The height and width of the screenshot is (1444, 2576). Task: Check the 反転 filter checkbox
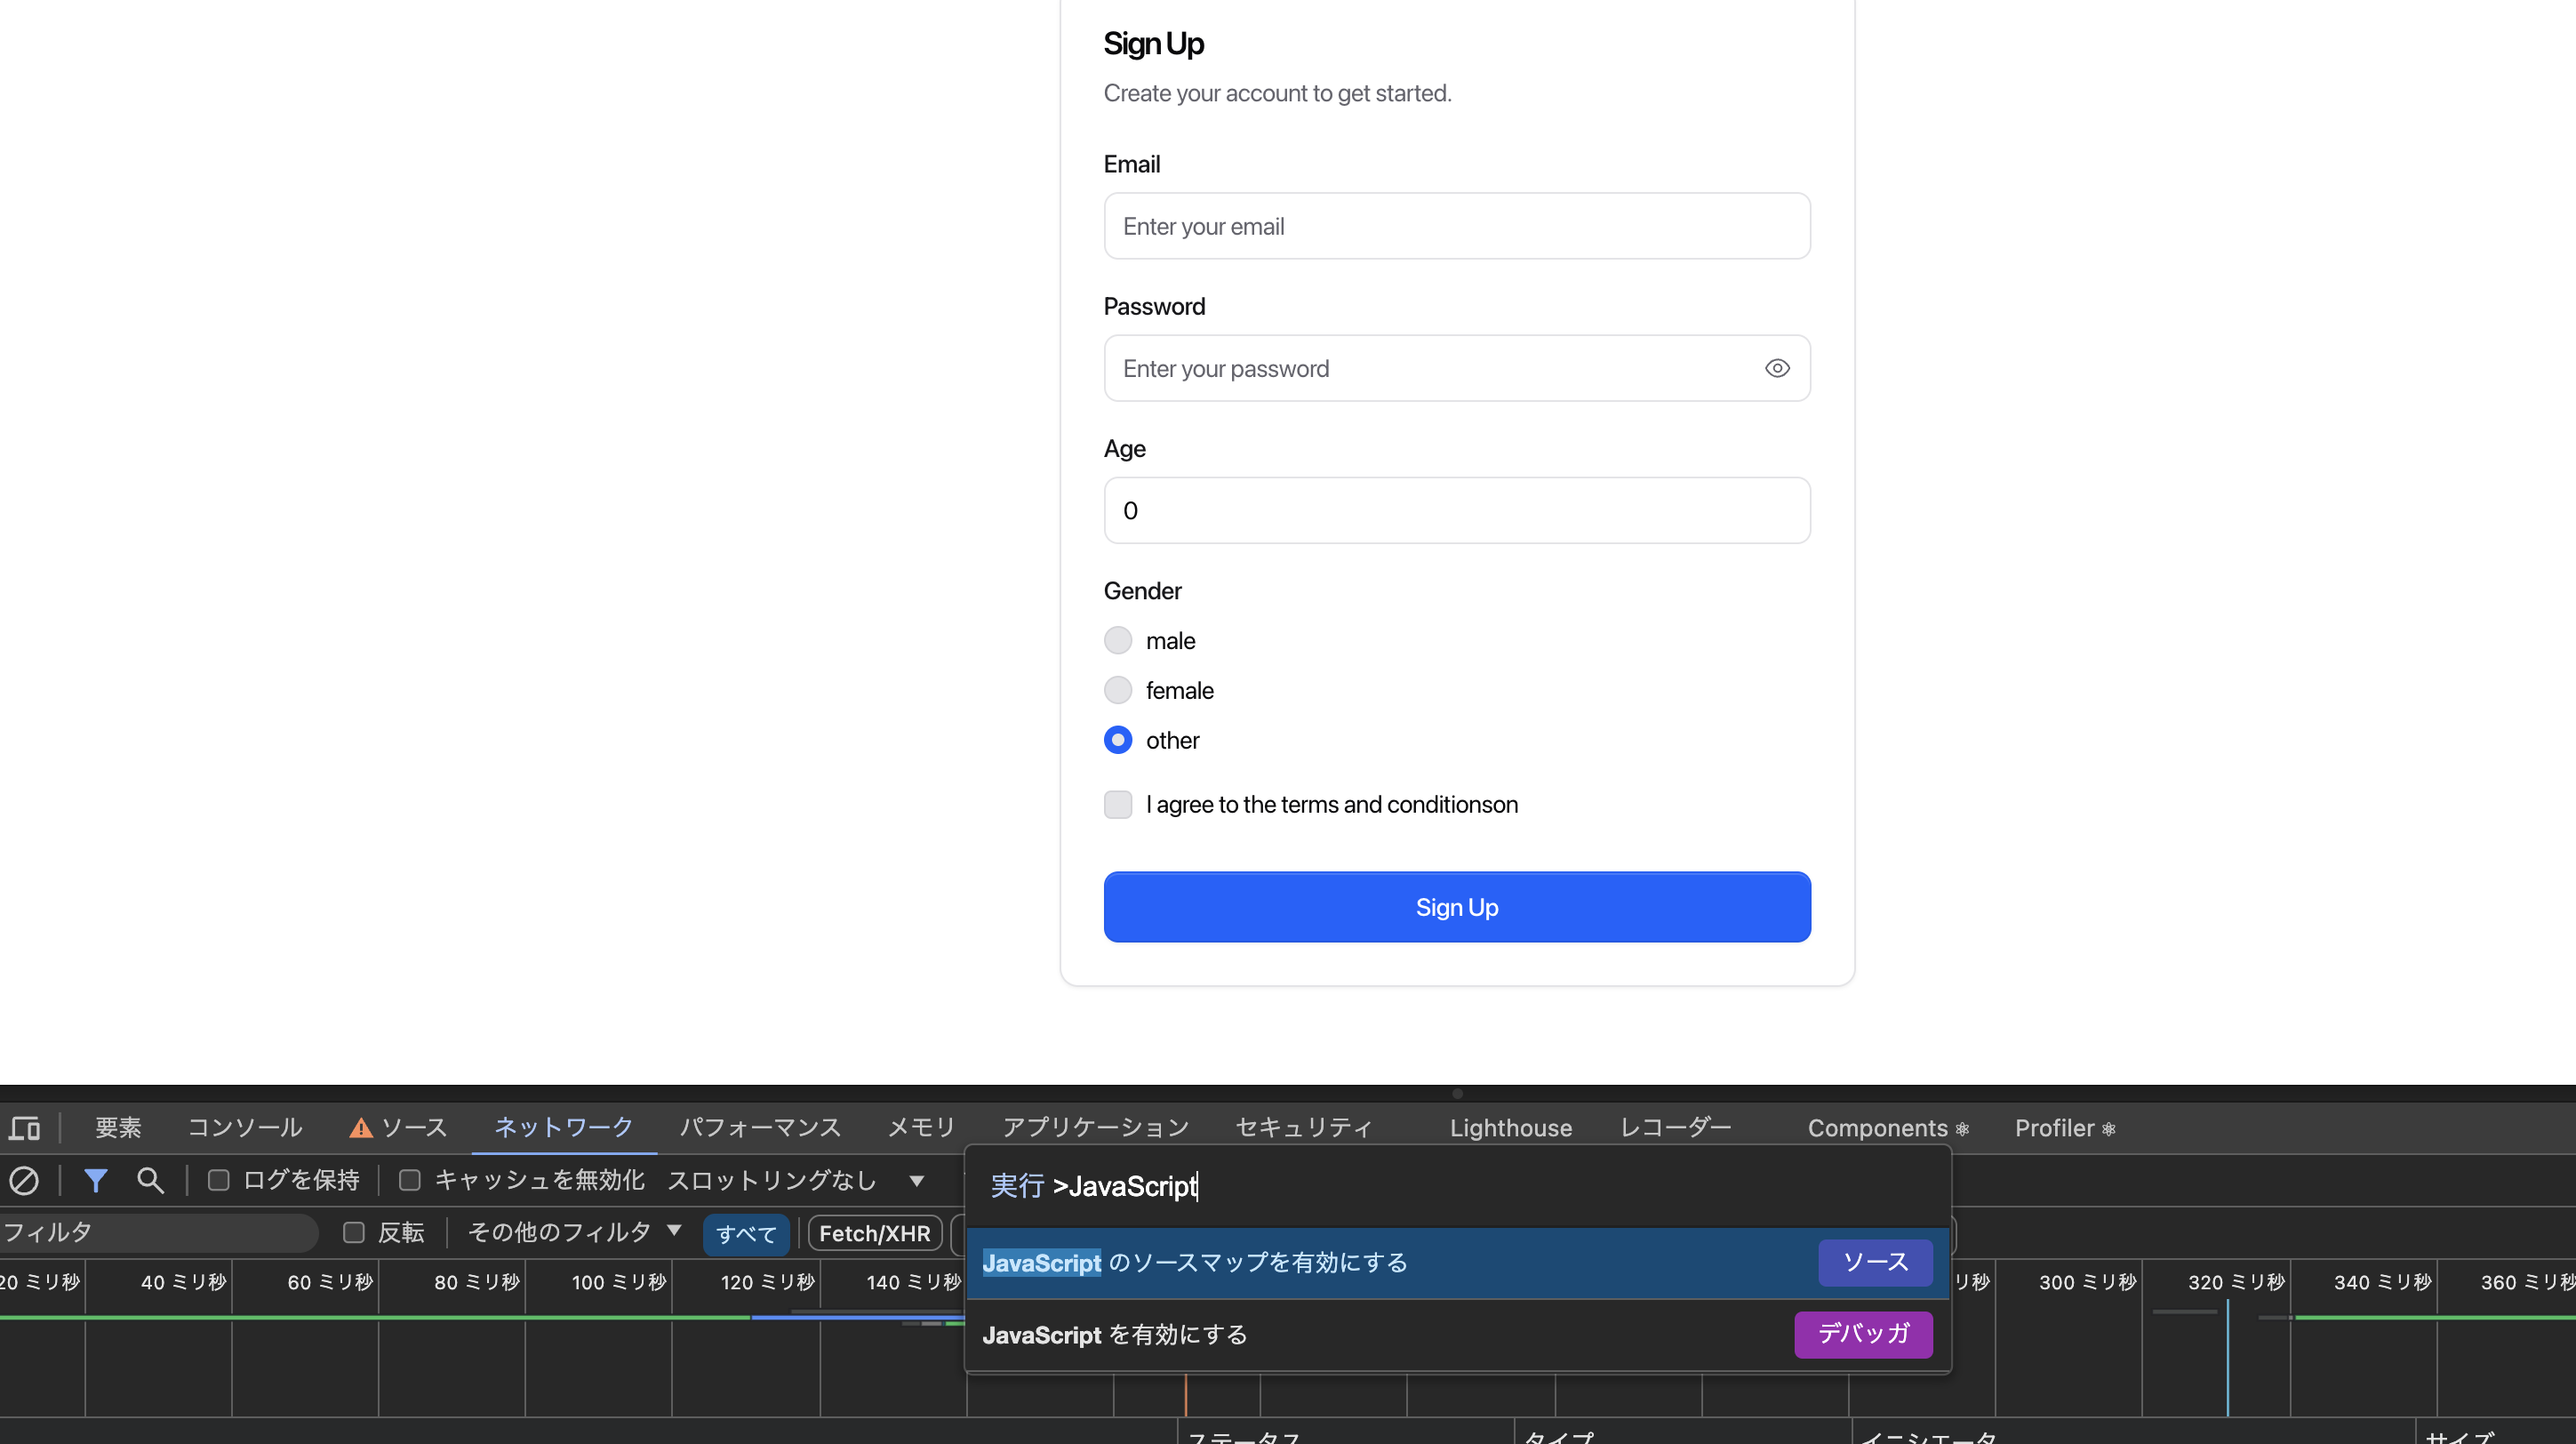point(352,1233)
